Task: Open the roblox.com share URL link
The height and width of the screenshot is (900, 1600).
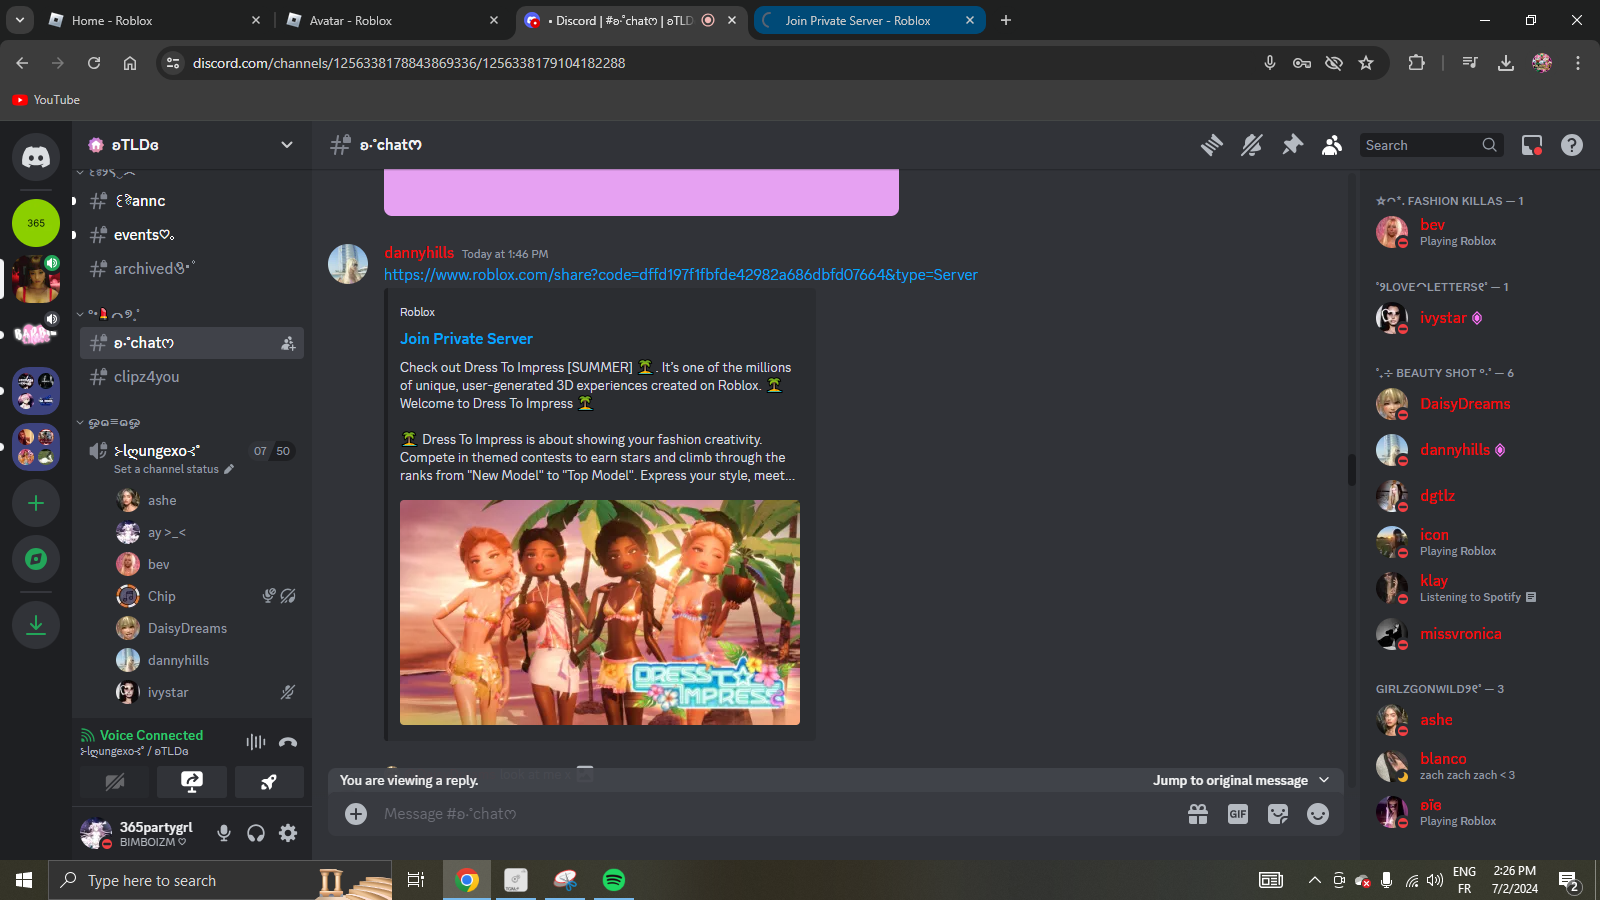Action: click(x=681, y=275)
